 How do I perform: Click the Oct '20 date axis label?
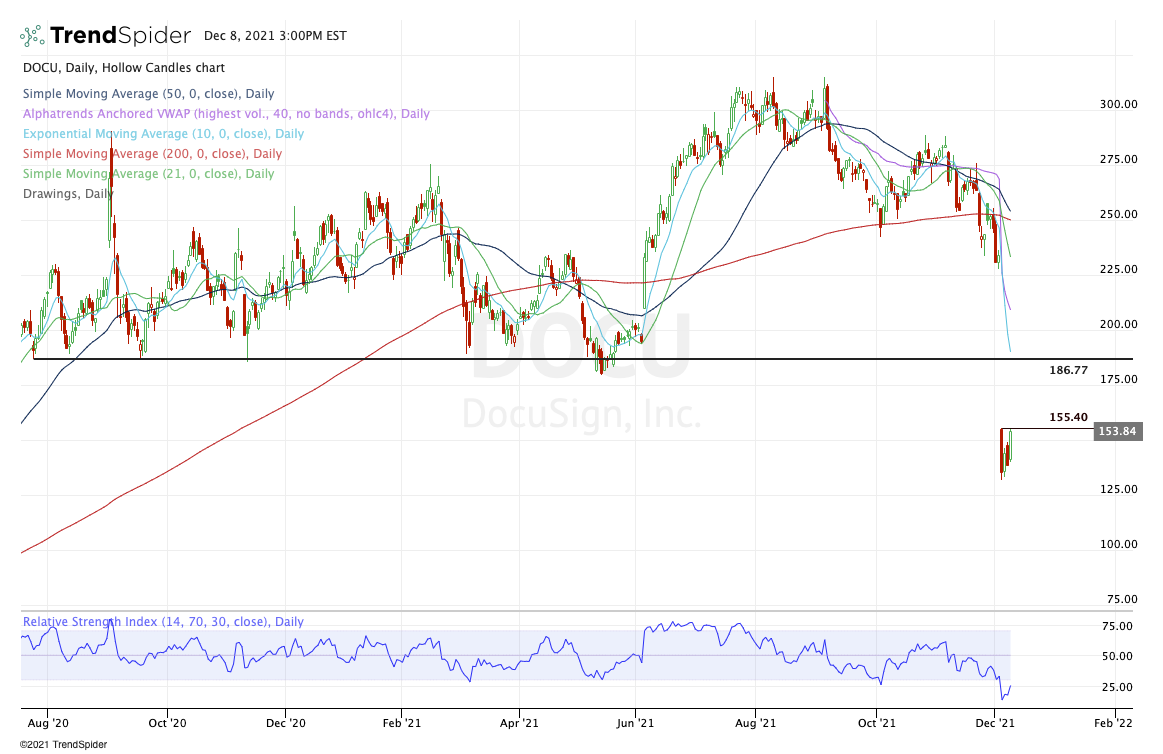pyautogui.click(x=168, y=723)
